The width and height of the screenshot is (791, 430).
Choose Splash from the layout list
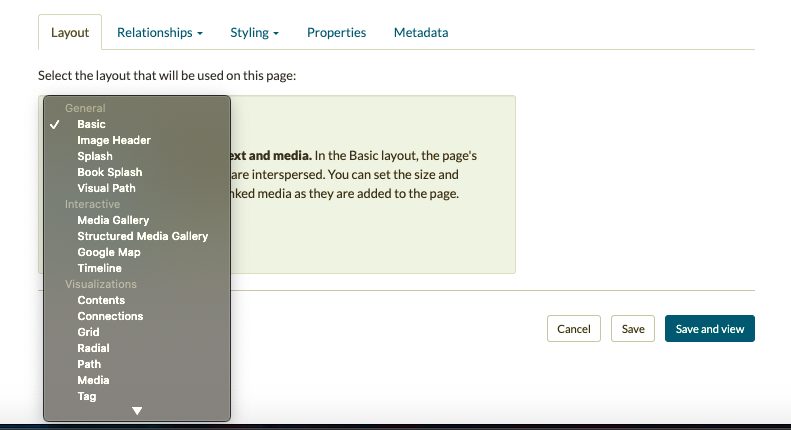coord(95,156)
